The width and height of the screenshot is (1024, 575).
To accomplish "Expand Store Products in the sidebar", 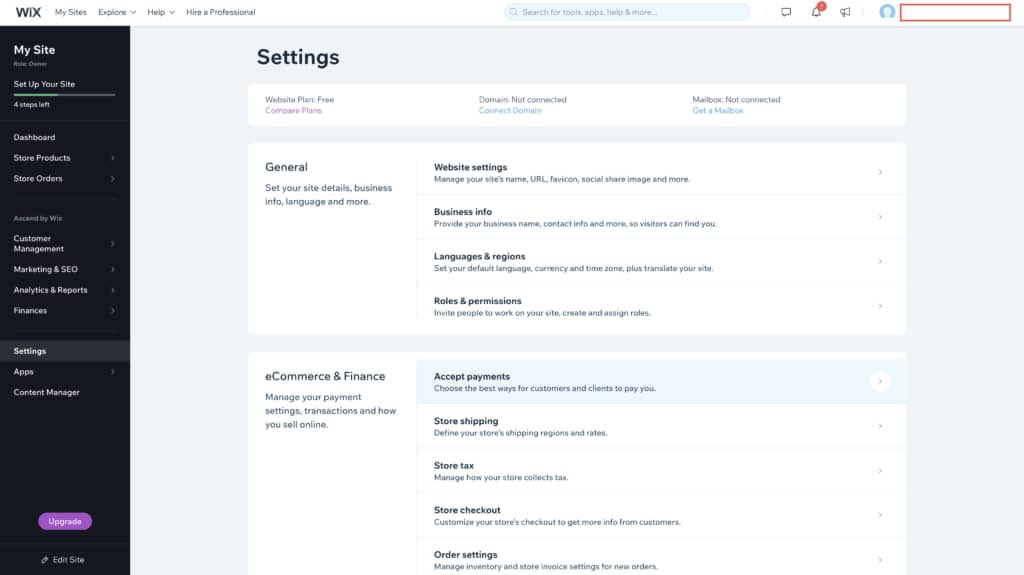I will (65, 157).
